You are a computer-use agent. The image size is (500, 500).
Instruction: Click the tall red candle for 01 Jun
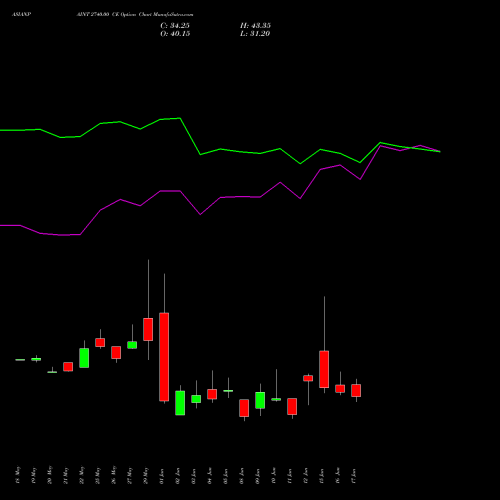tap(164, 357)
